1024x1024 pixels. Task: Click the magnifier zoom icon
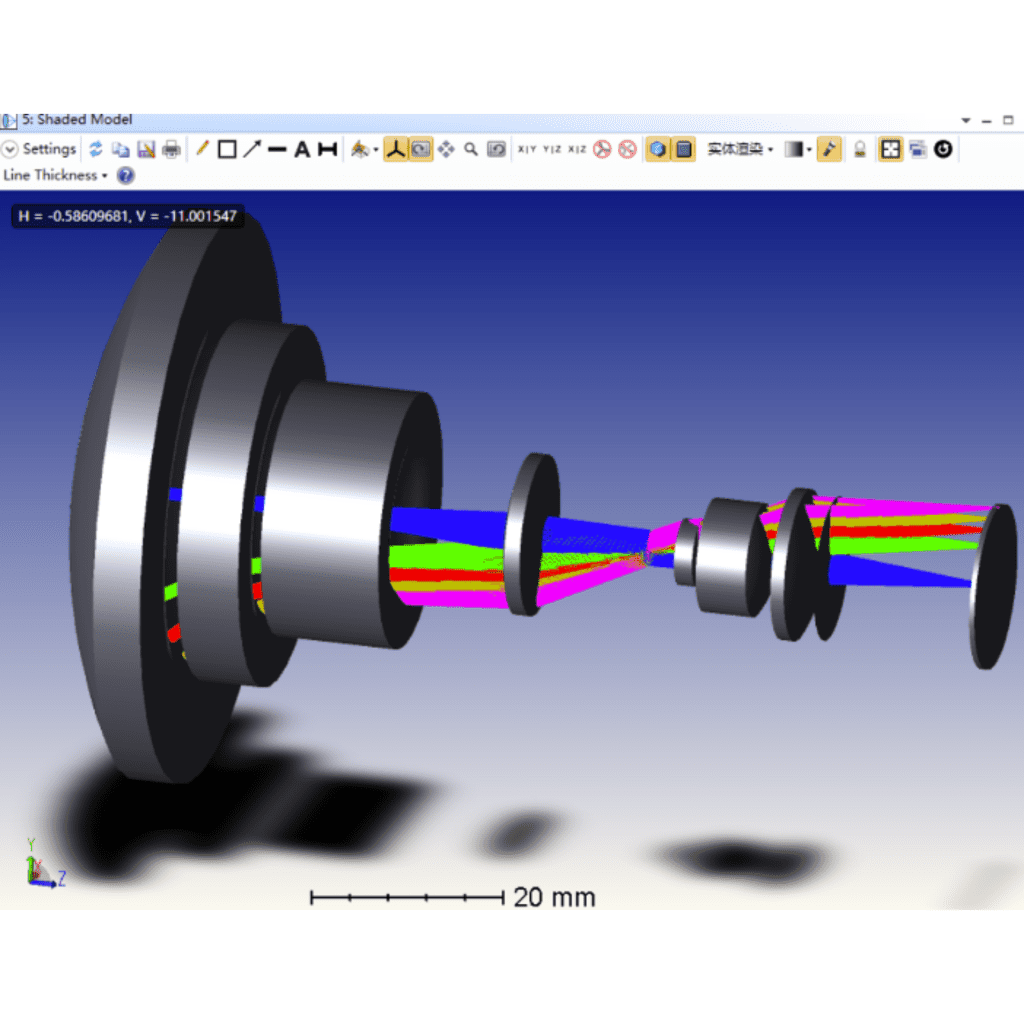pos(471,150)
